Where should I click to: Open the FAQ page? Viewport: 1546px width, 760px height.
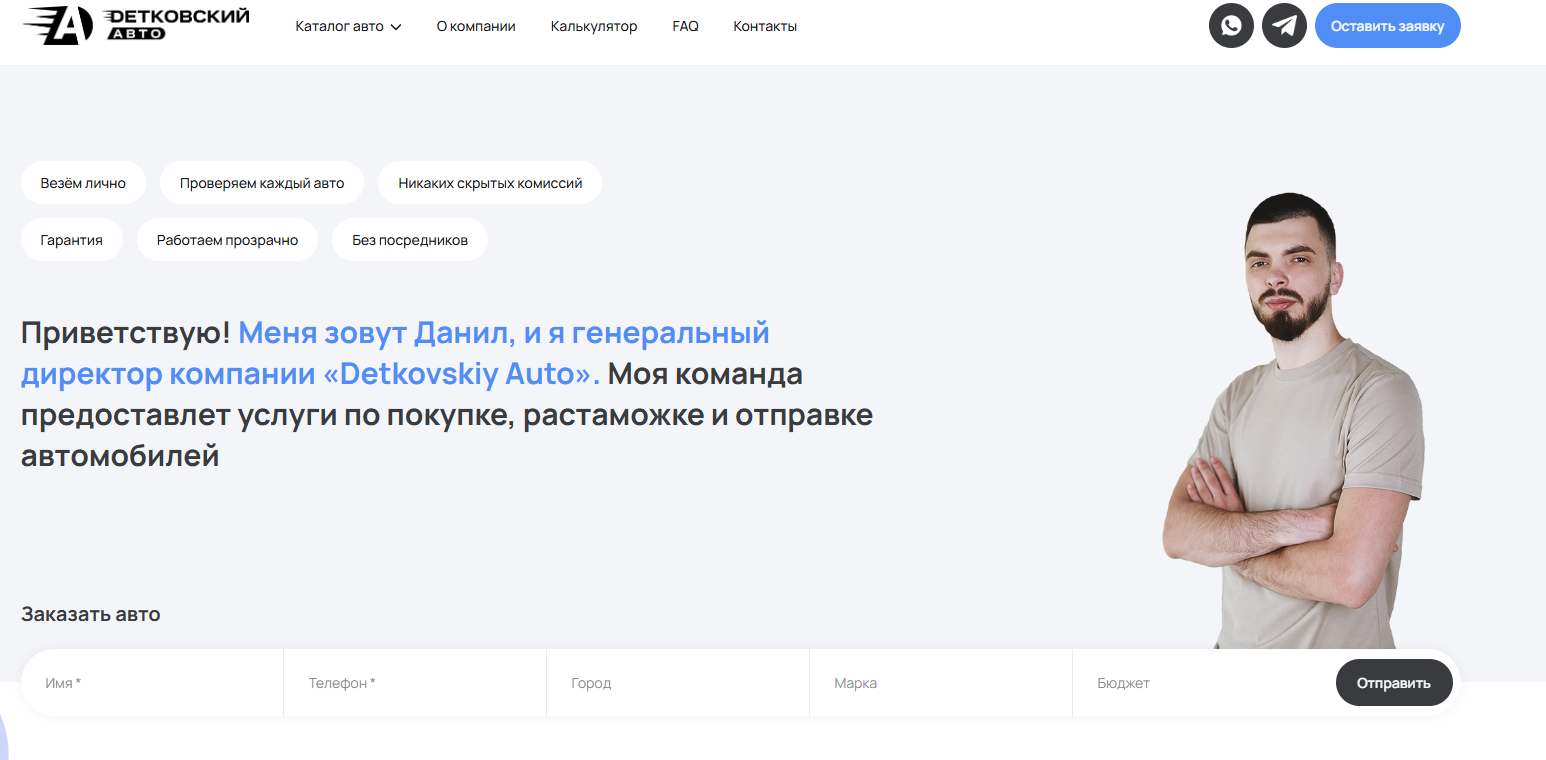[685, 26]
